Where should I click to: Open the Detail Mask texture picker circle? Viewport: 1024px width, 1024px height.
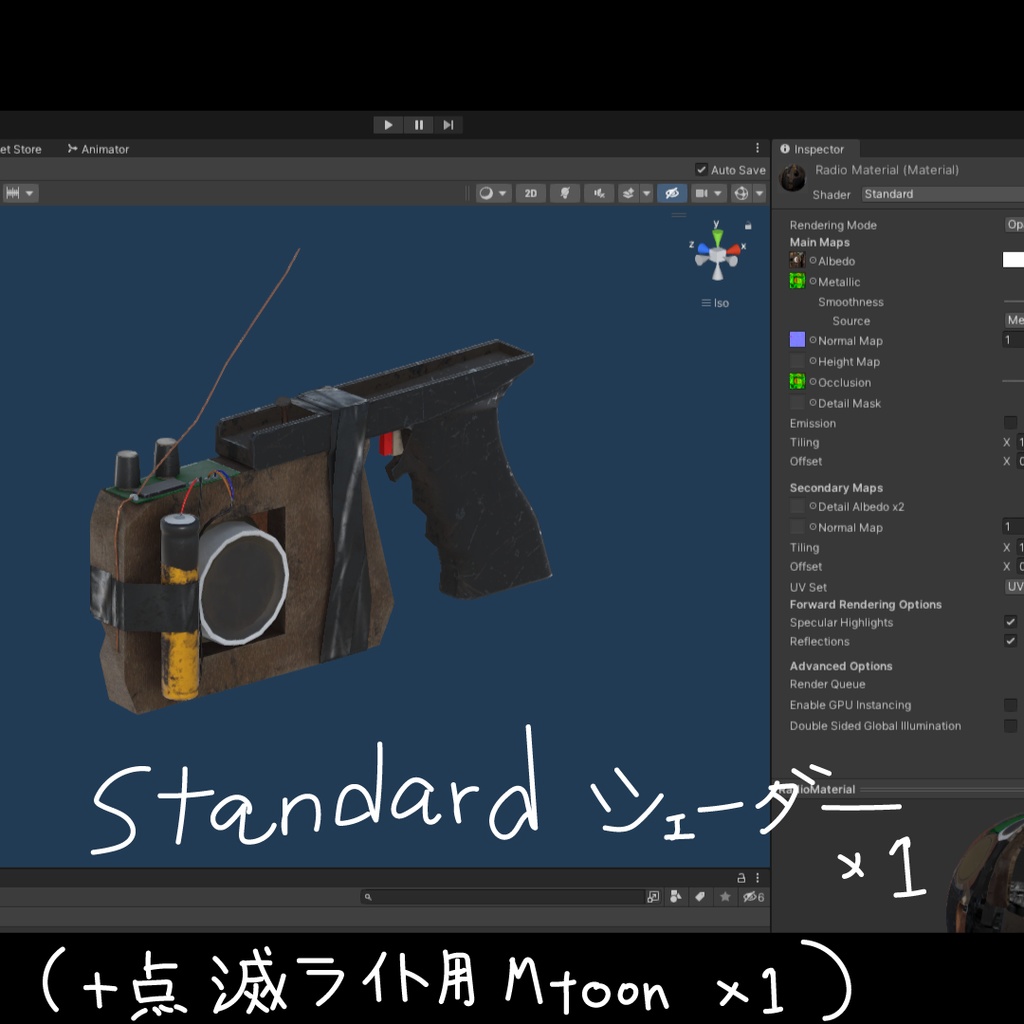point(813,402)
